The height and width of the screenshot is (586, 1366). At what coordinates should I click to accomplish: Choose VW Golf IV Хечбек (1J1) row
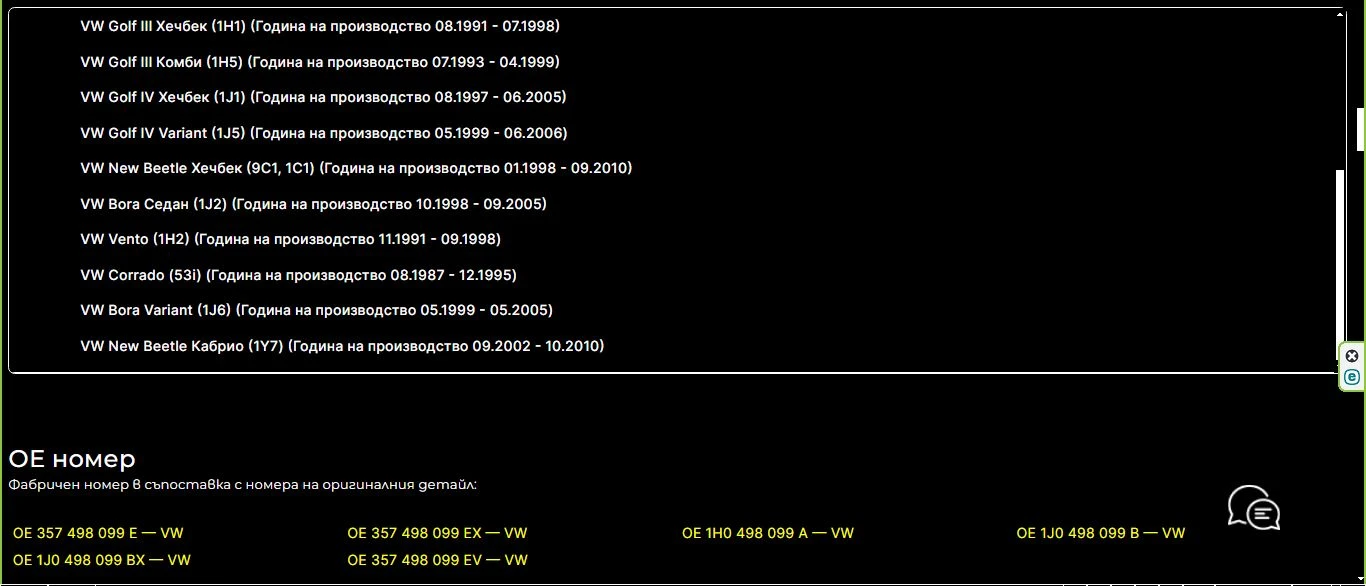[323, 97]
